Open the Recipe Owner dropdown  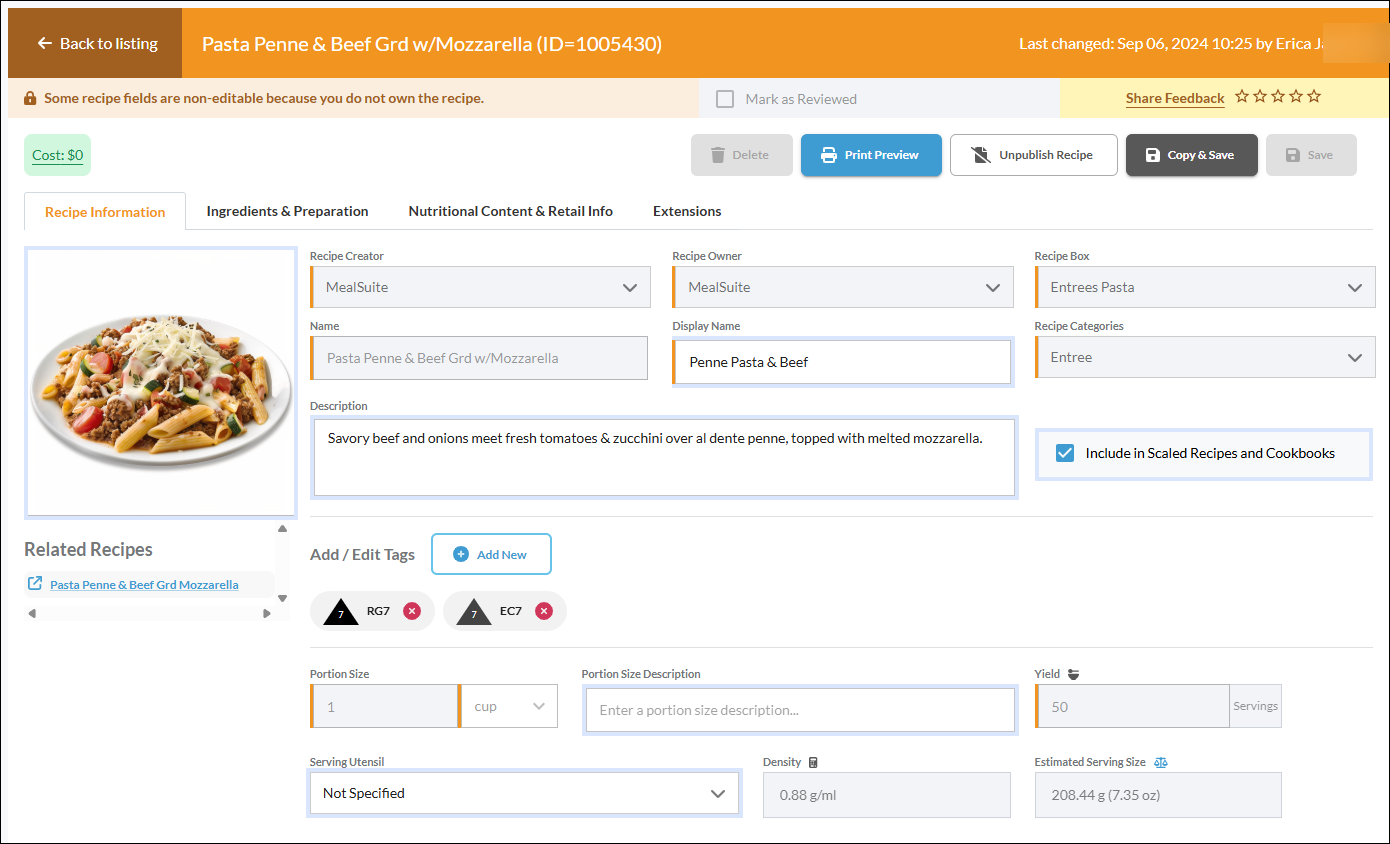click(x=842, y=287)
